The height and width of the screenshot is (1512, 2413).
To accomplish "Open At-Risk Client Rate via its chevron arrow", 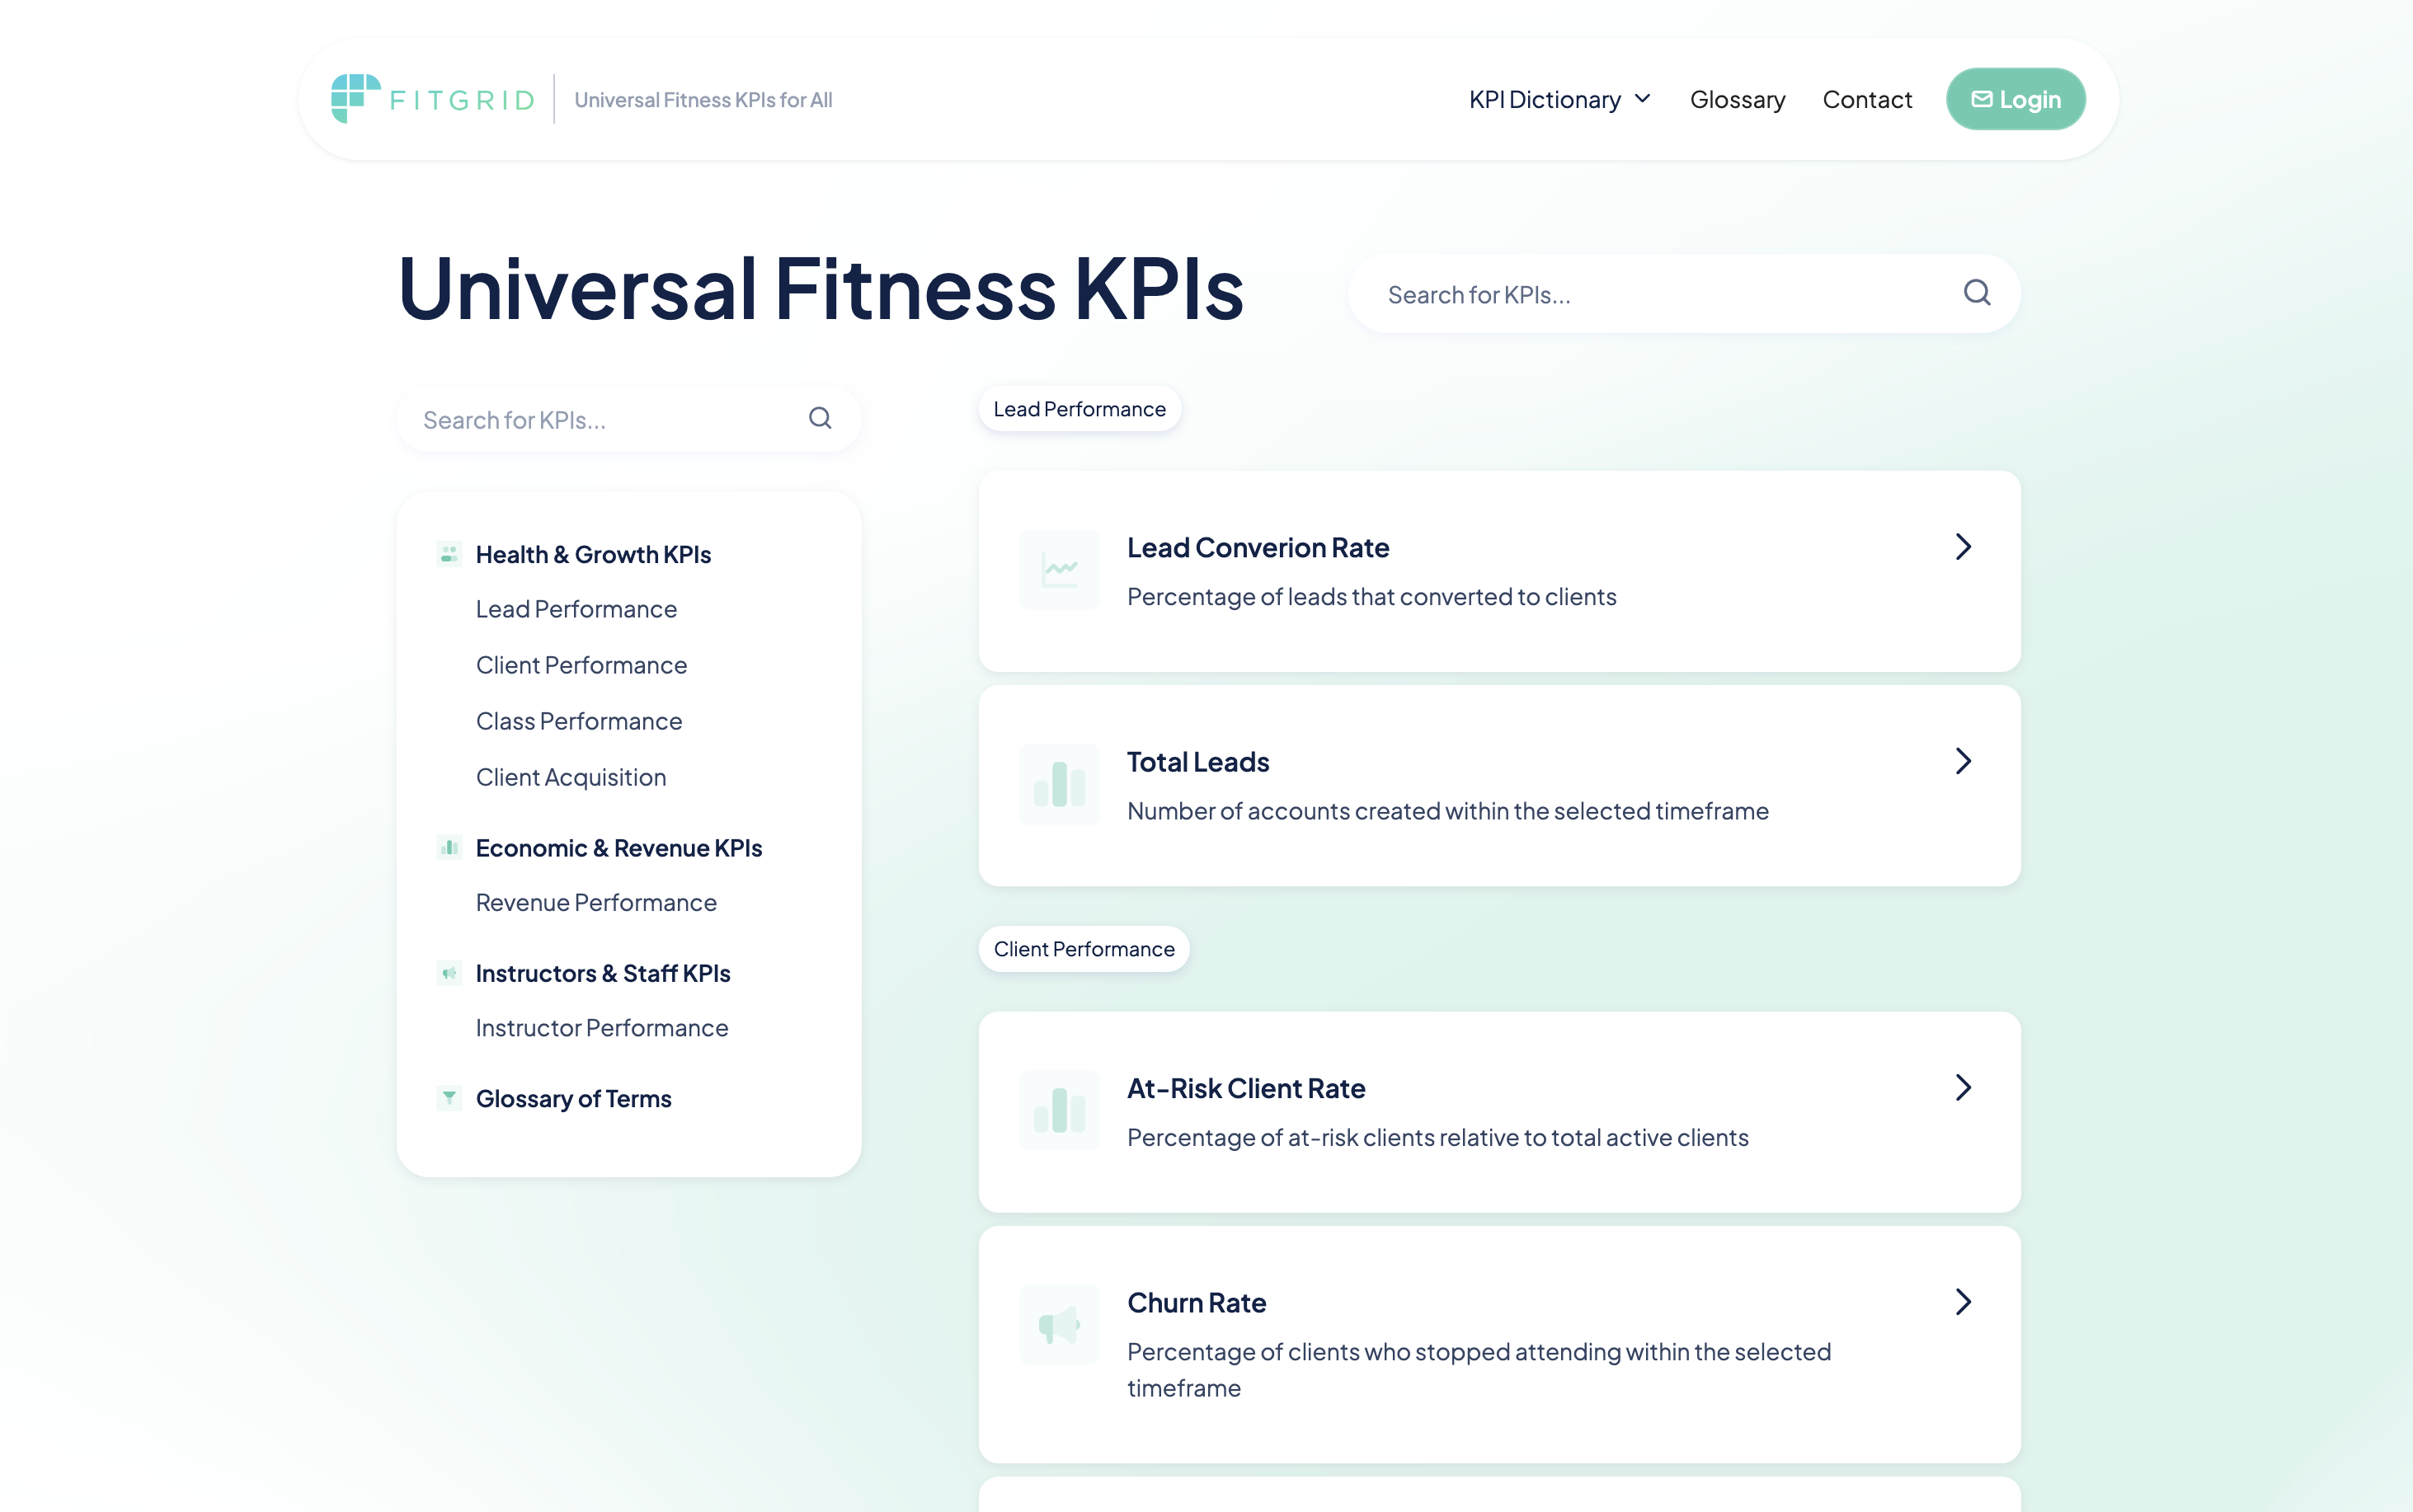I will [1963, 1088].
